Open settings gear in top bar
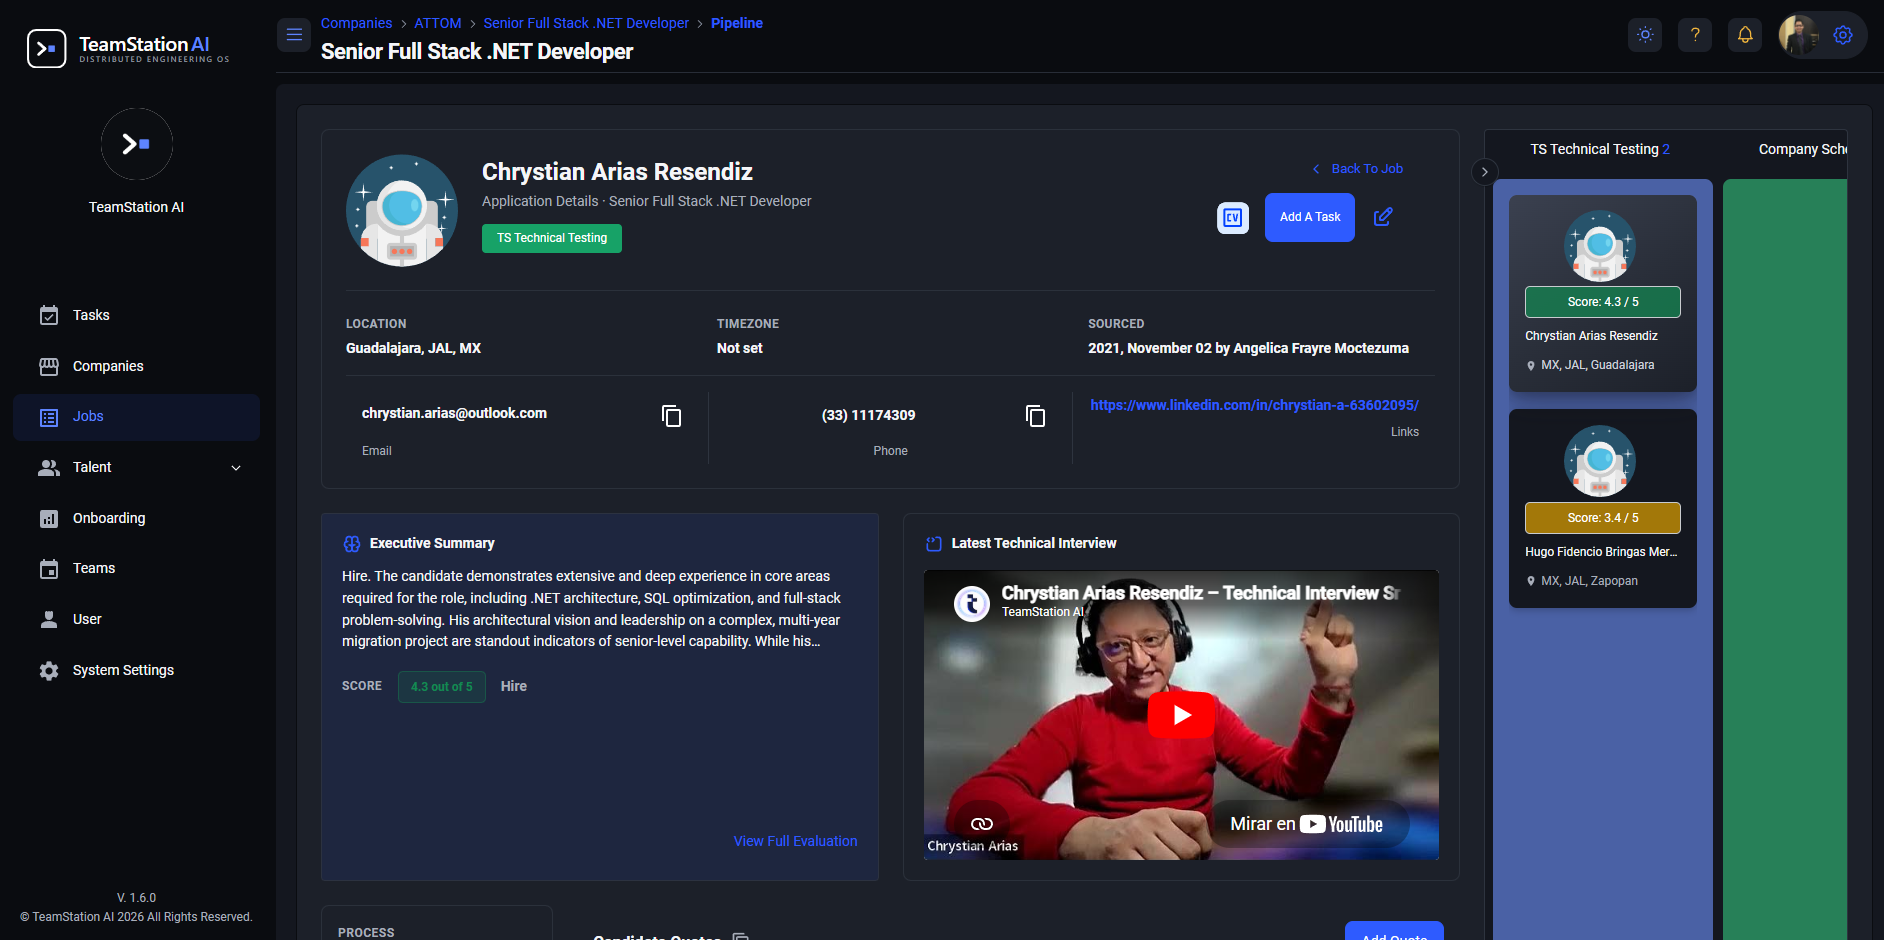Viewport: 1884px width, 940px height. click(1843, 35)
